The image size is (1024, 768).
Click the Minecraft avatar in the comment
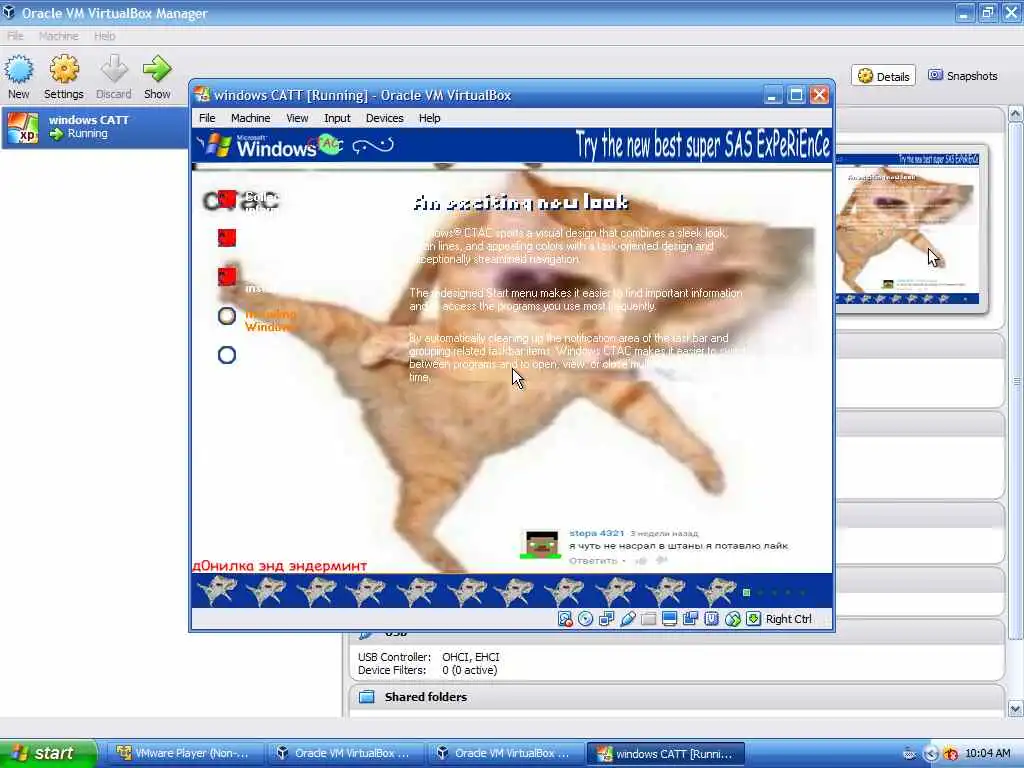[x=541, y=545]
